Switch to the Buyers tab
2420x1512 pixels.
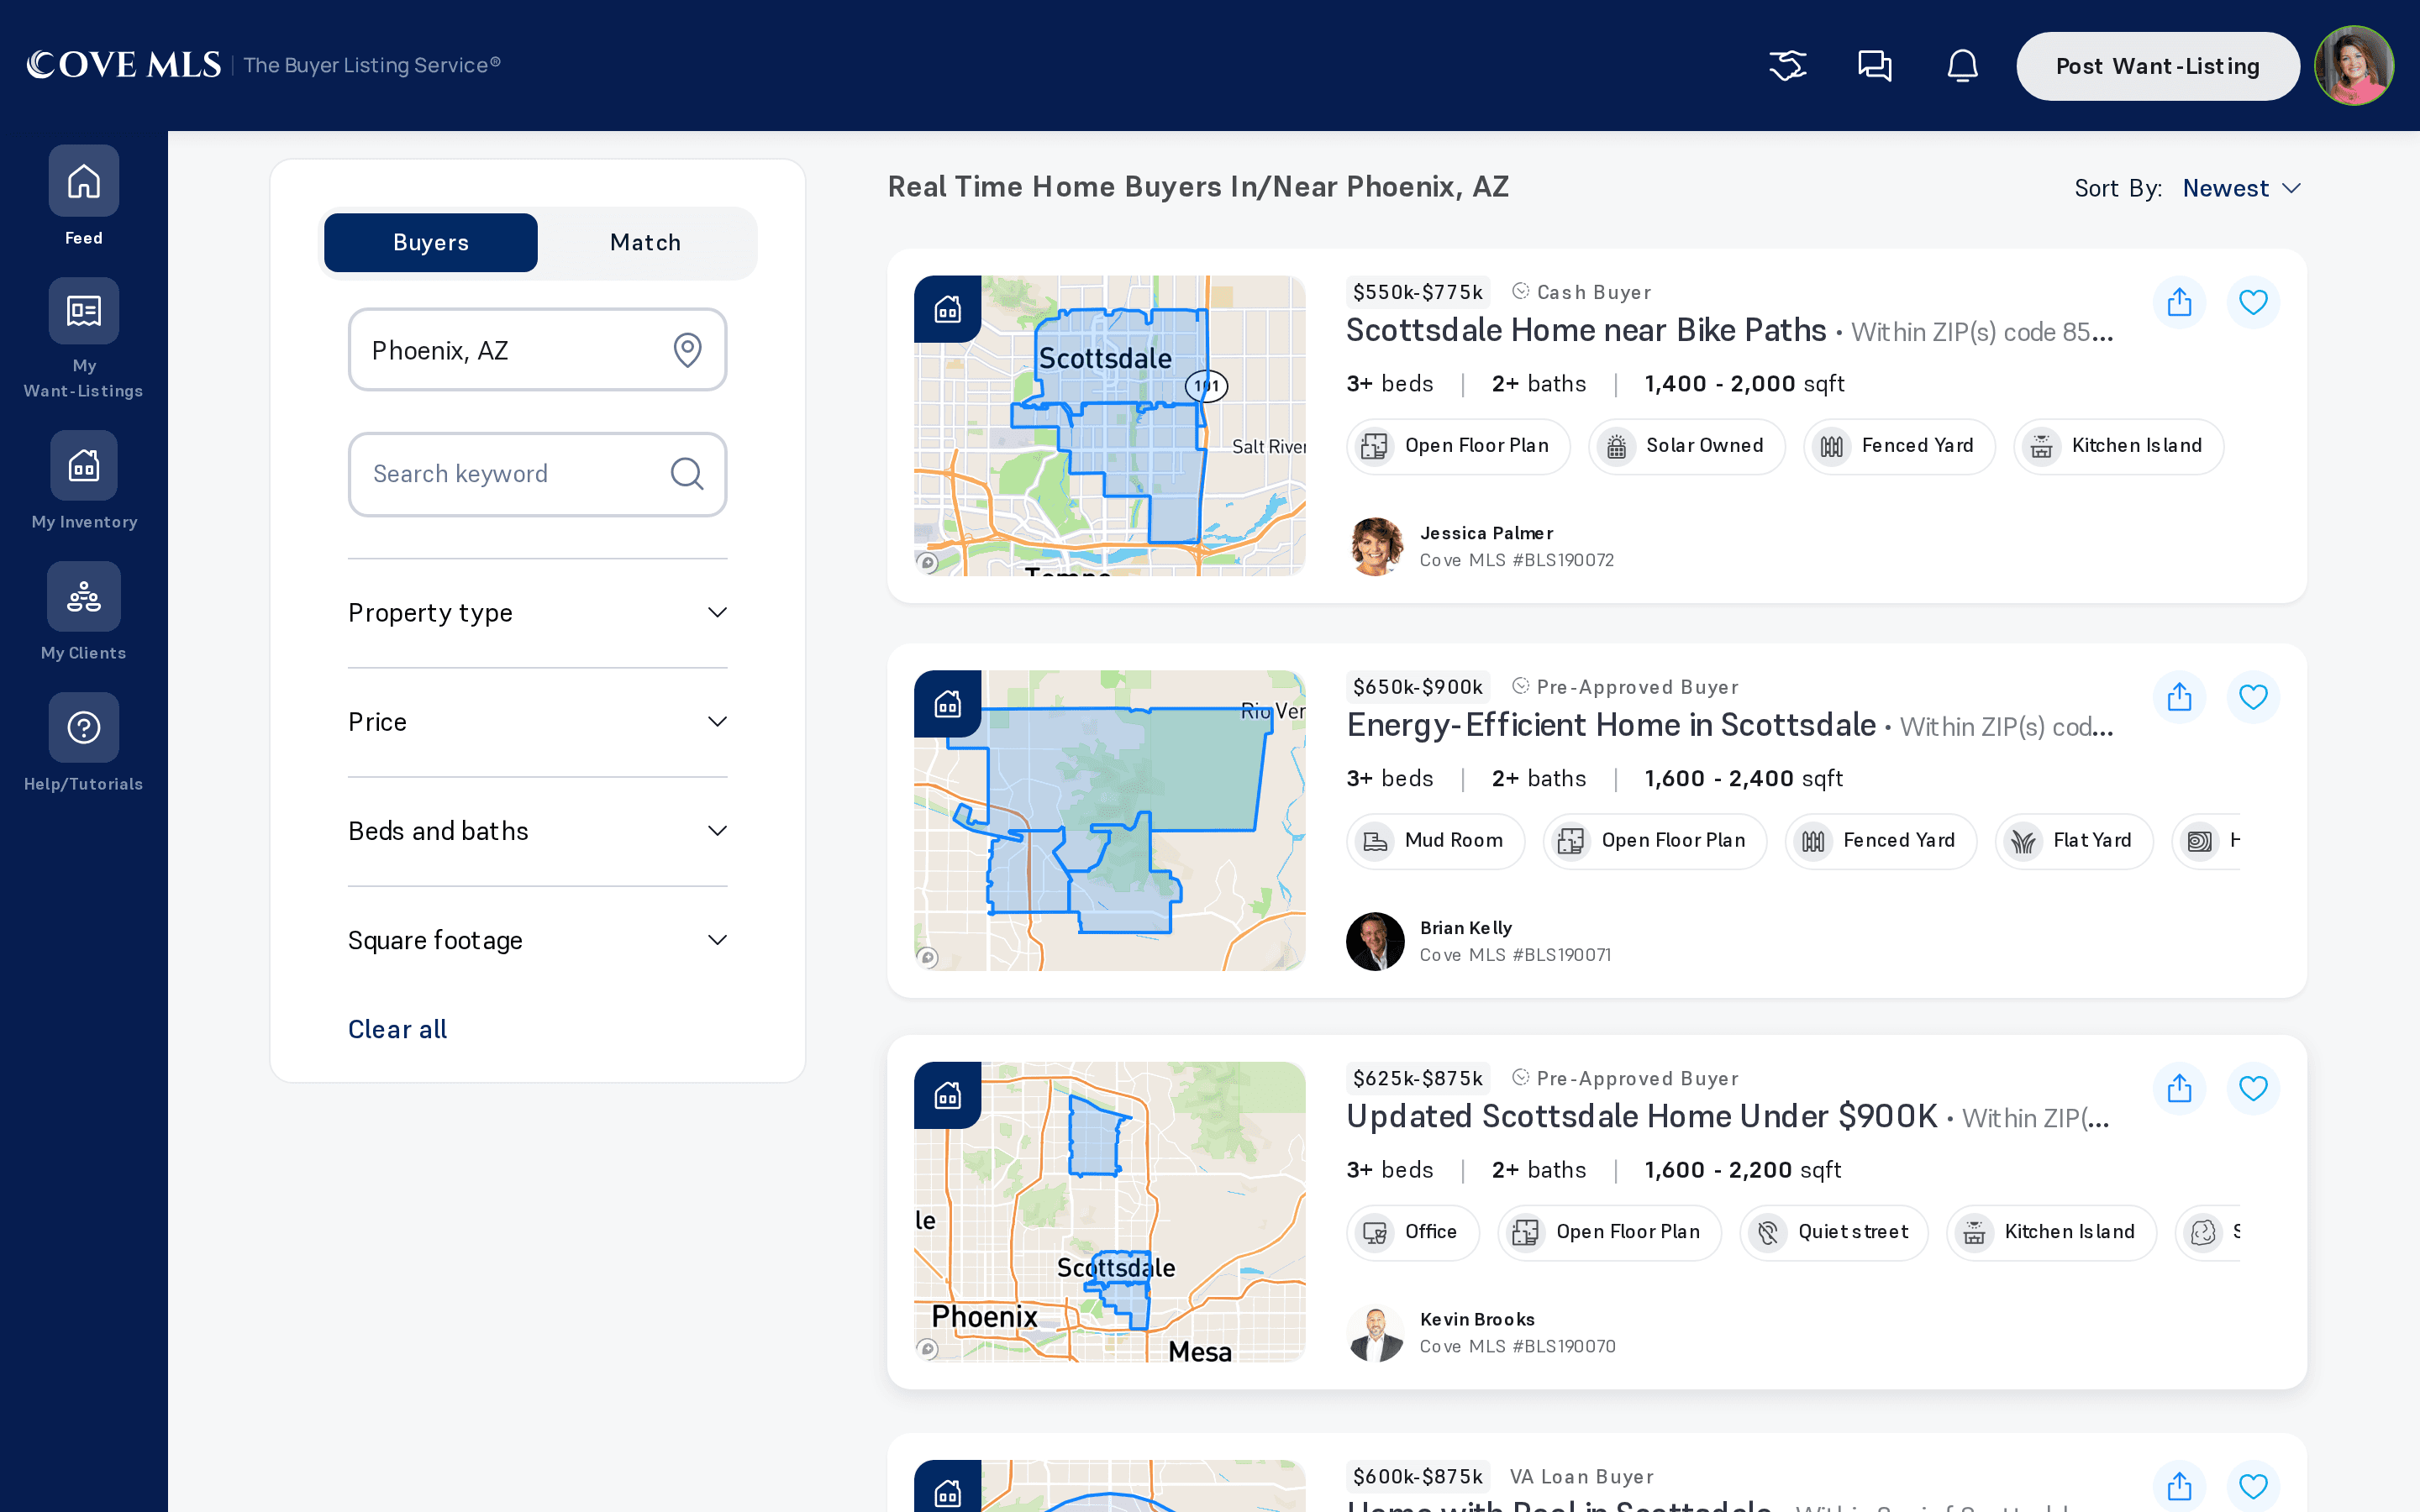tap(430, 242)
